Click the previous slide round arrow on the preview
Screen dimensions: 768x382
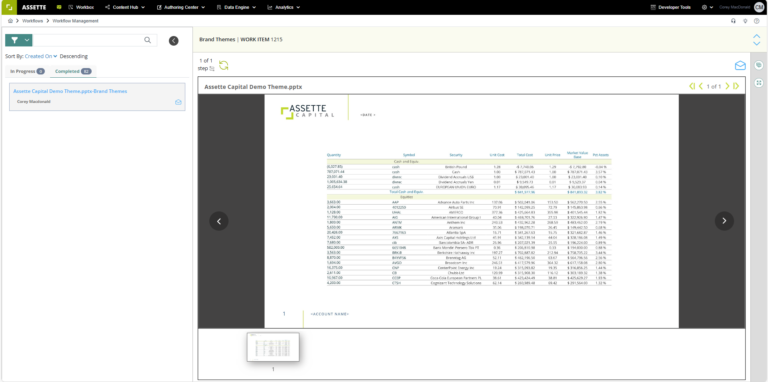(x=219, y=221)
